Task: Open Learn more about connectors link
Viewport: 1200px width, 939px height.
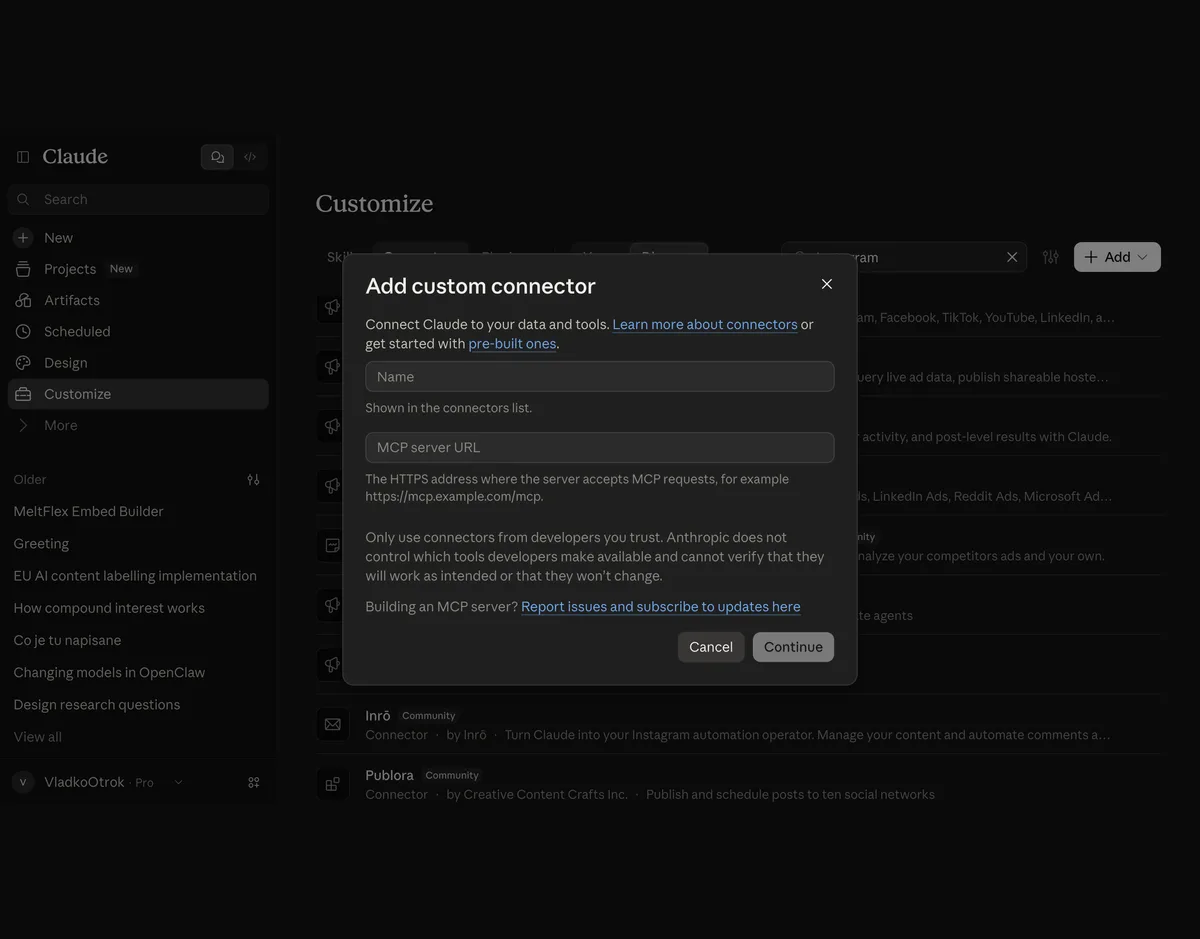Action: [x=705, y=324]
